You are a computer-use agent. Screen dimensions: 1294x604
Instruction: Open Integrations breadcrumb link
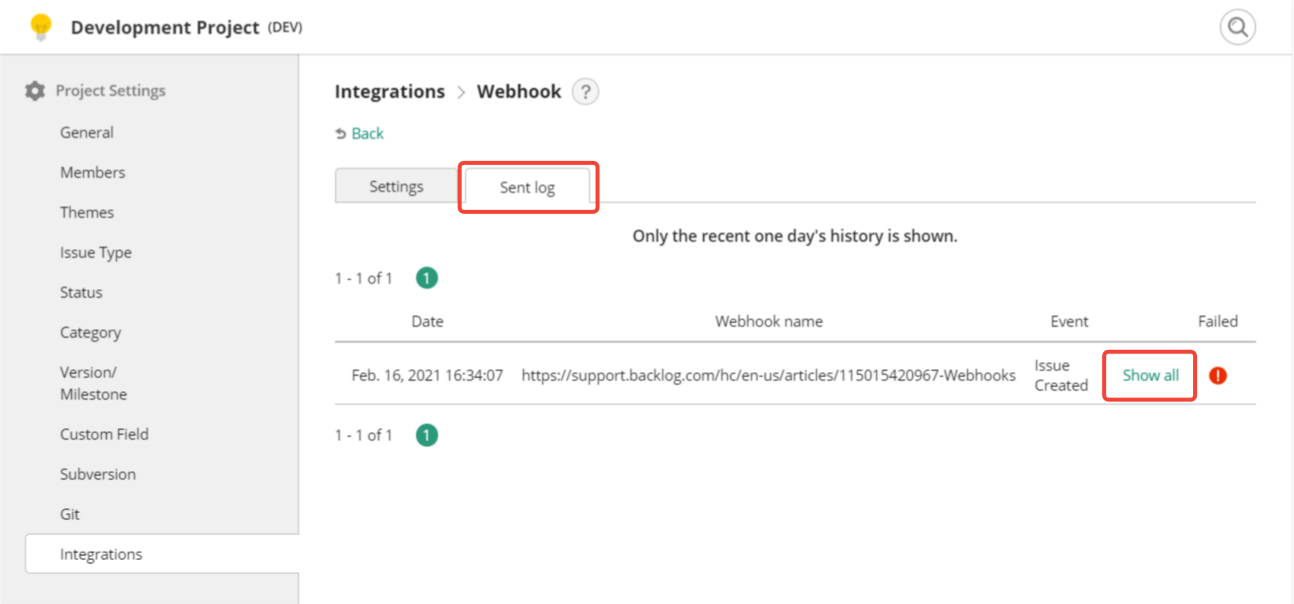coord(390,92)
